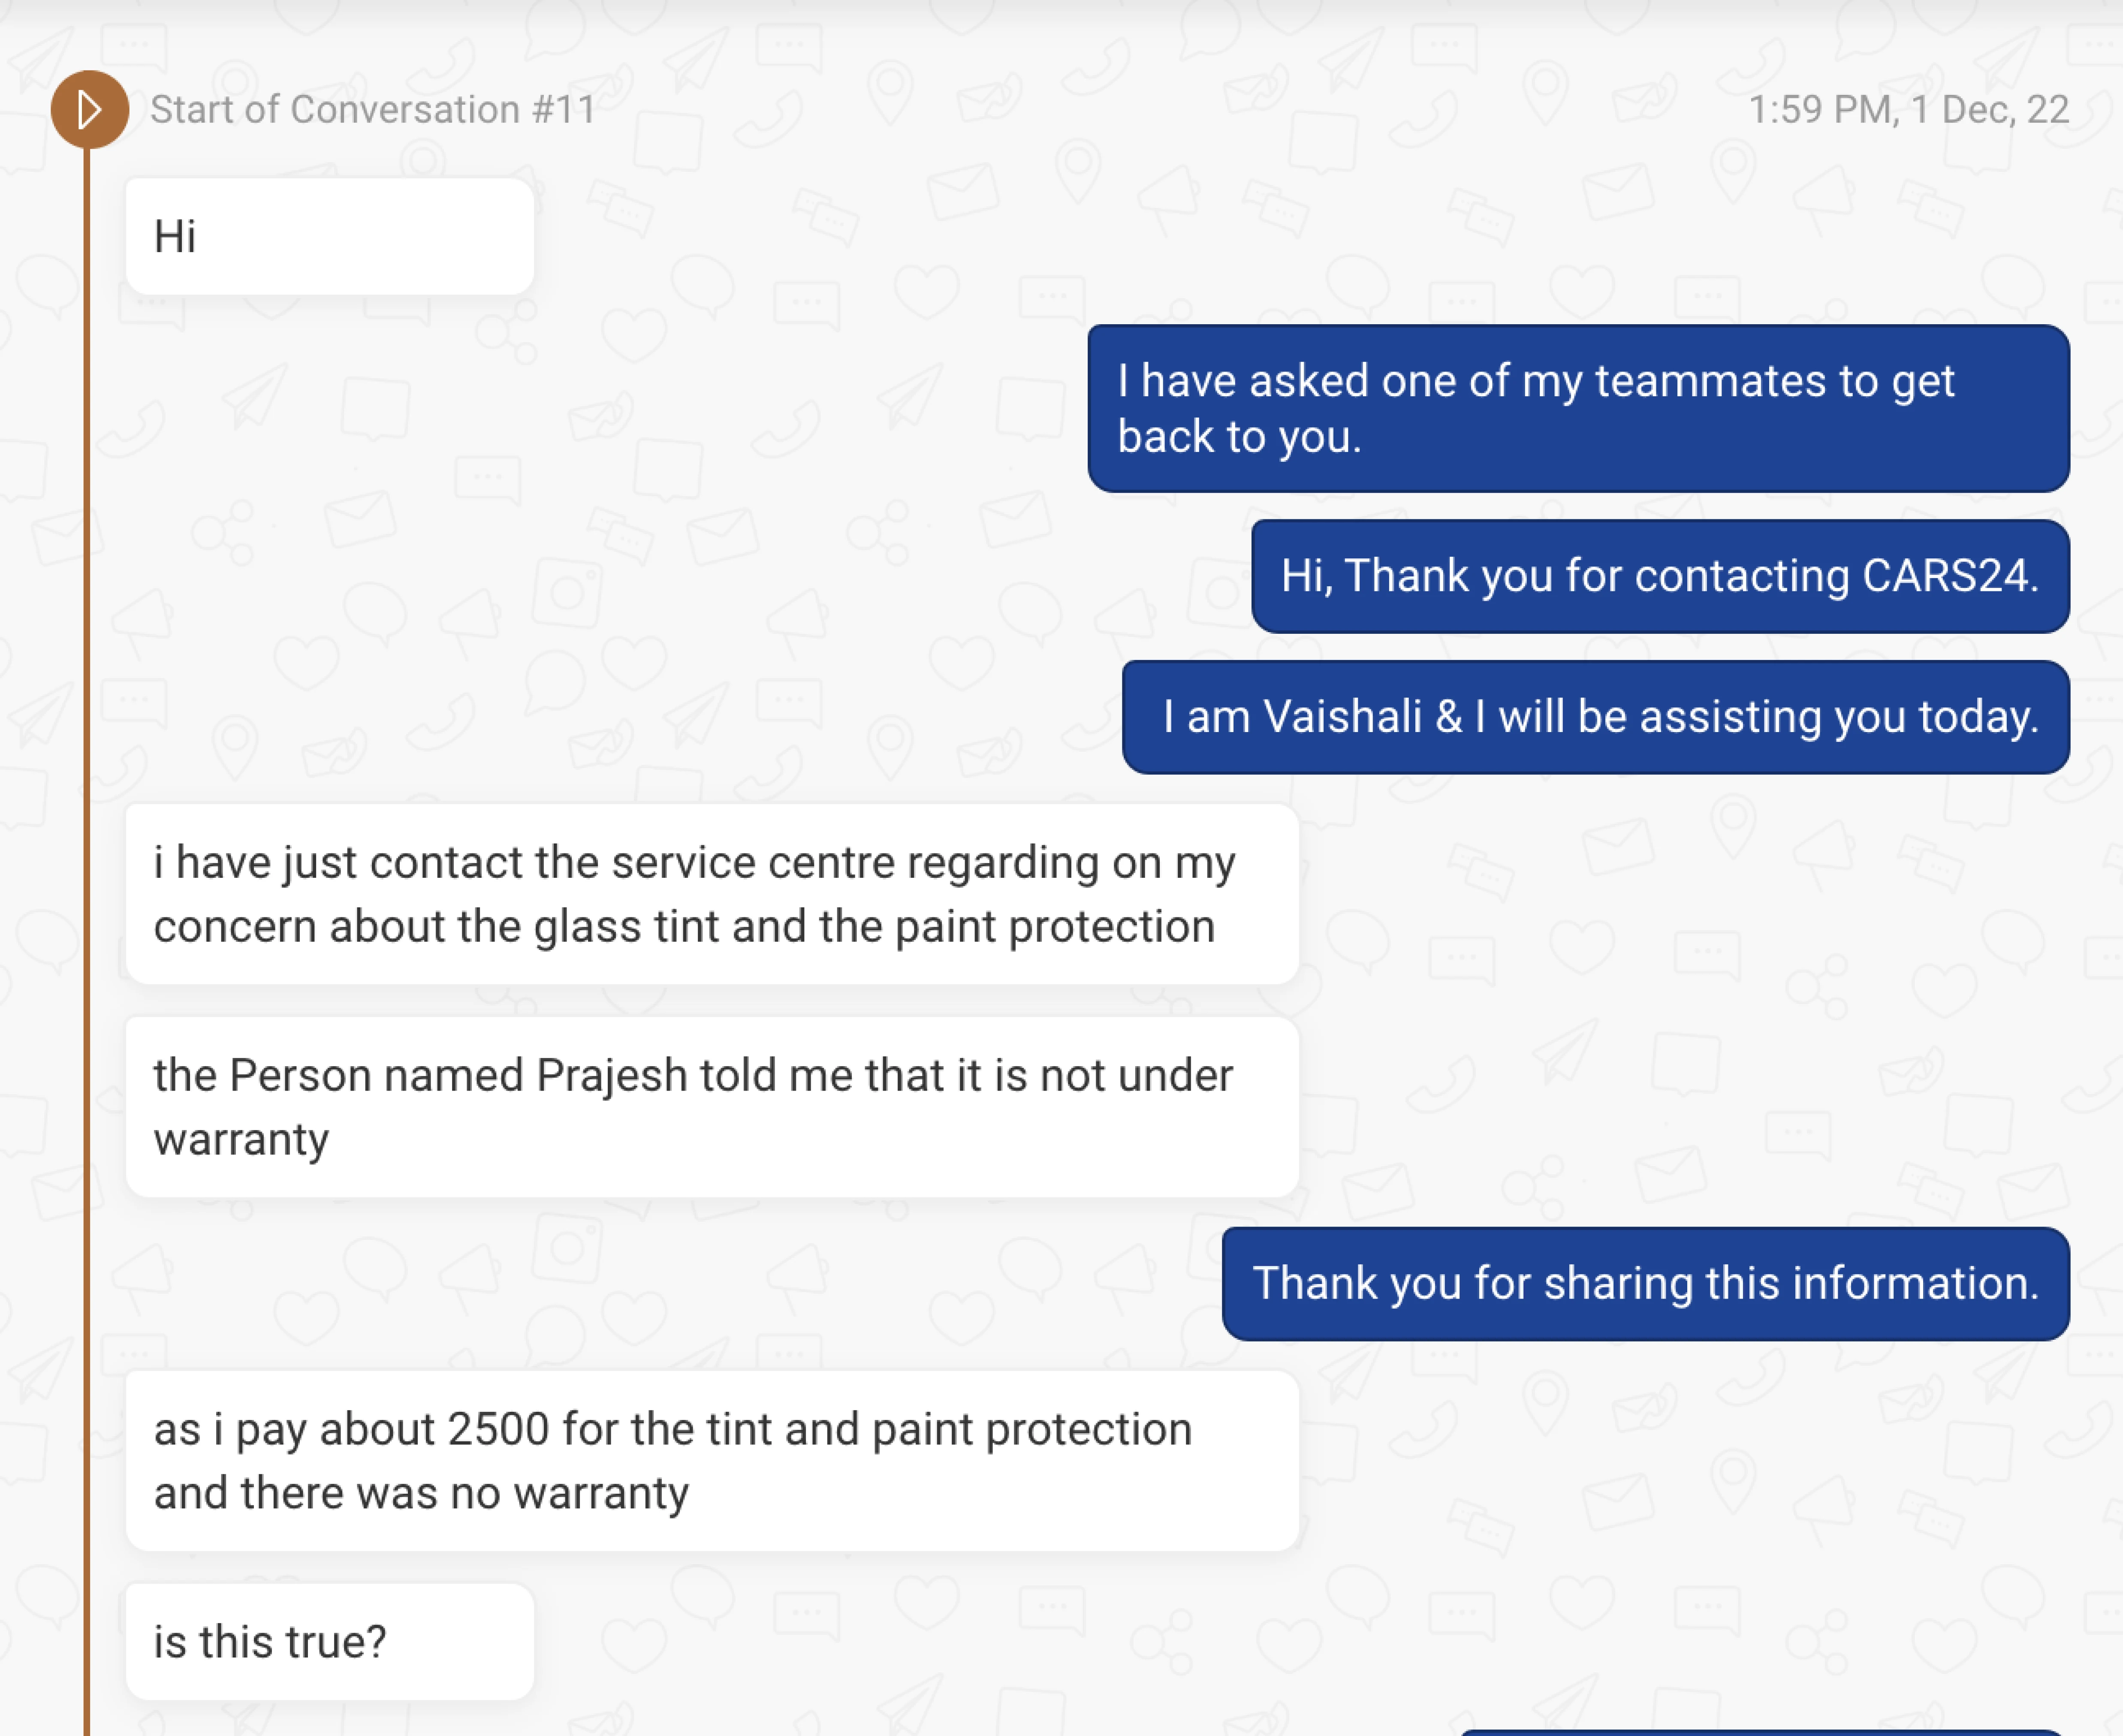Click the "I am Vaishali" agent message
The width and height of the screenshot is (2123, 1736).
coord(1595,717)
